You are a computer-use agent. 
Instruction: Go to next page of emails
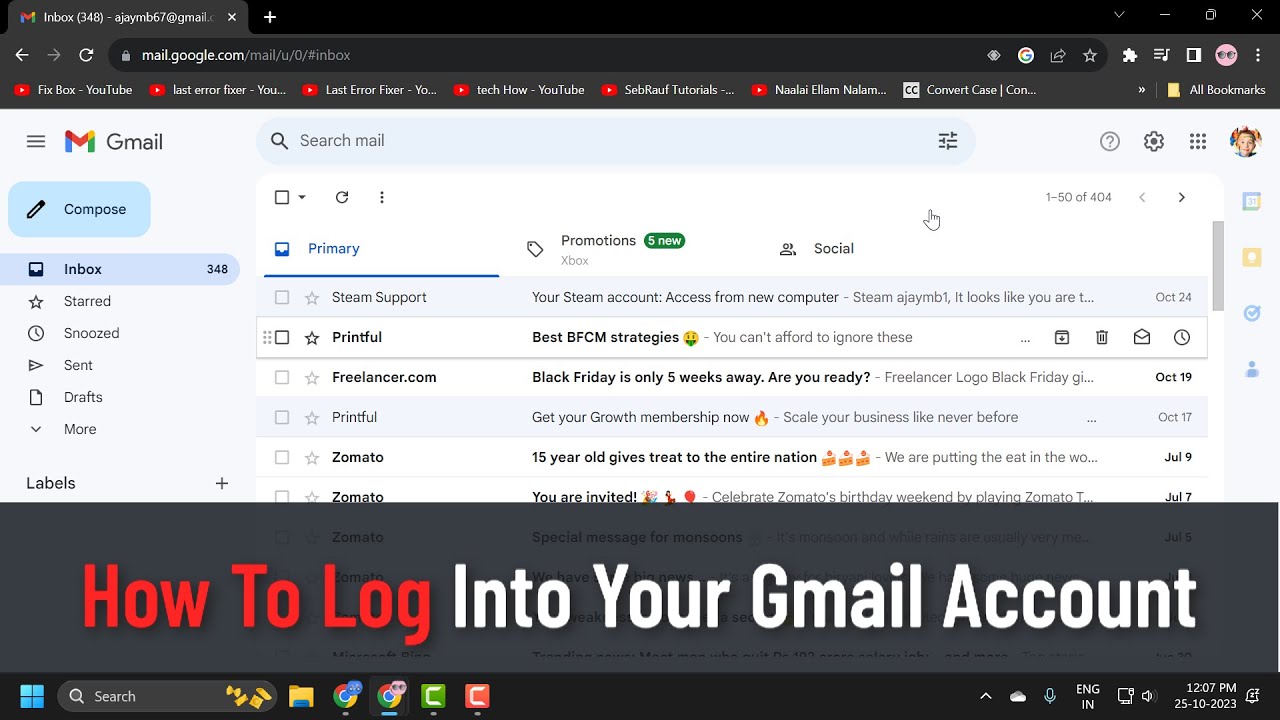(x=1182, y=197)
